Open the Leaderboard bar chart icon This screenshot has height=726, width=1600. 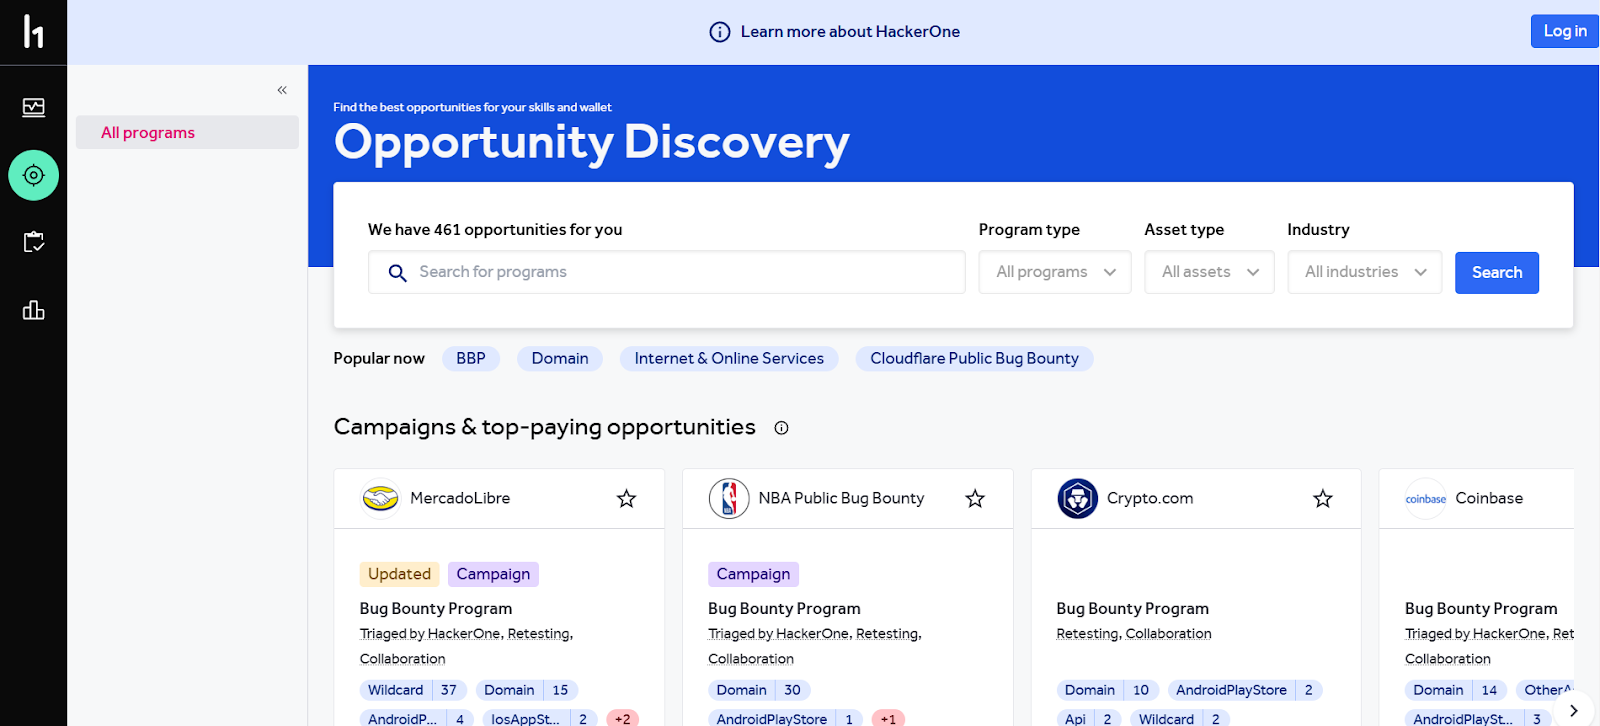pyautogui.click(x=34, y=310)
